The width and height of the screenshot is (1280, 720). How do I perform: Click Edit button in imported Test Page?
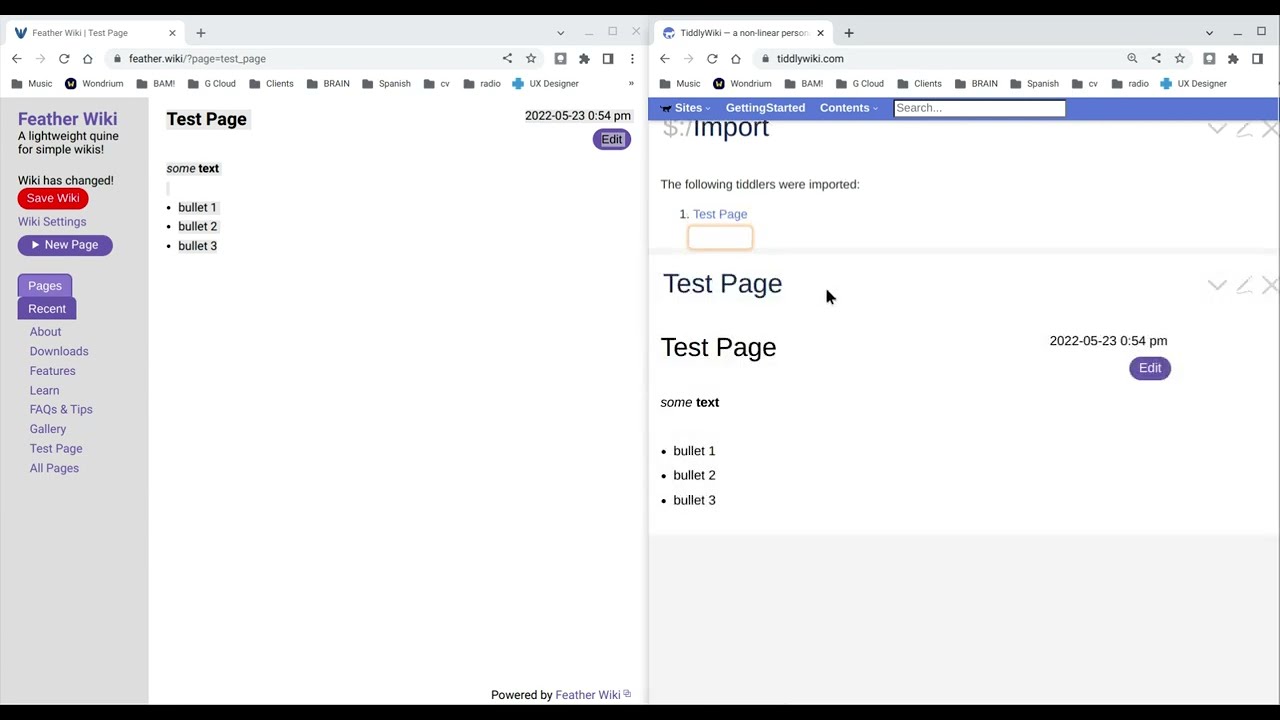click(x=1150, y=368)
